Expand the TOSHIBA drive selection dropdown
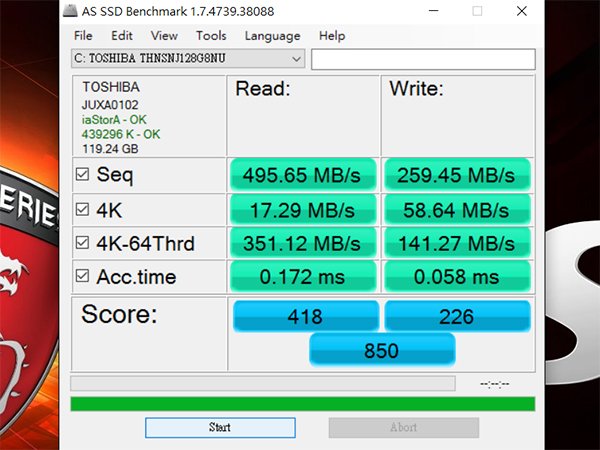 pos(296,59)
